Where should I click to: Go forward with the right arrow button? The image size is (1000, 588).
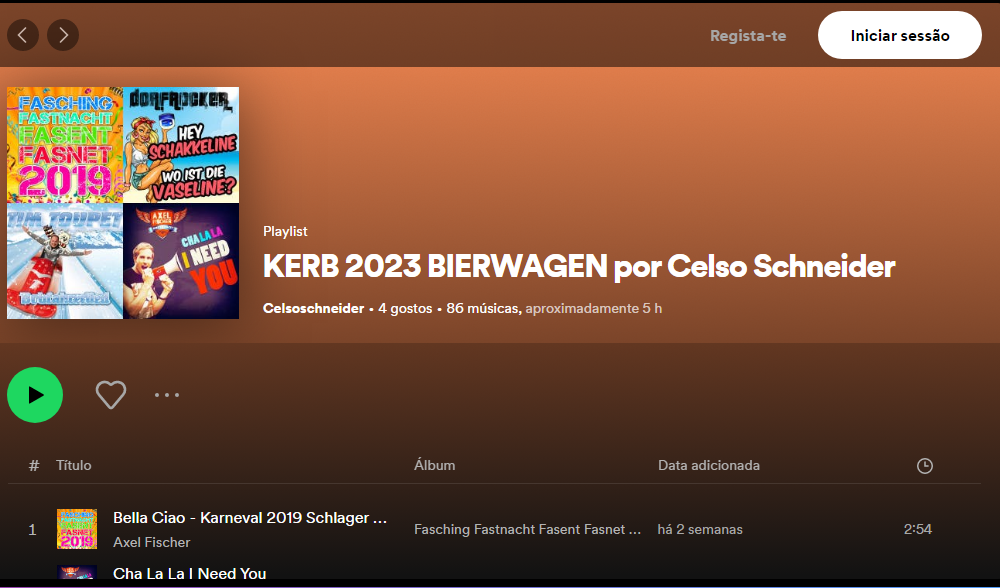pos(63,36)
